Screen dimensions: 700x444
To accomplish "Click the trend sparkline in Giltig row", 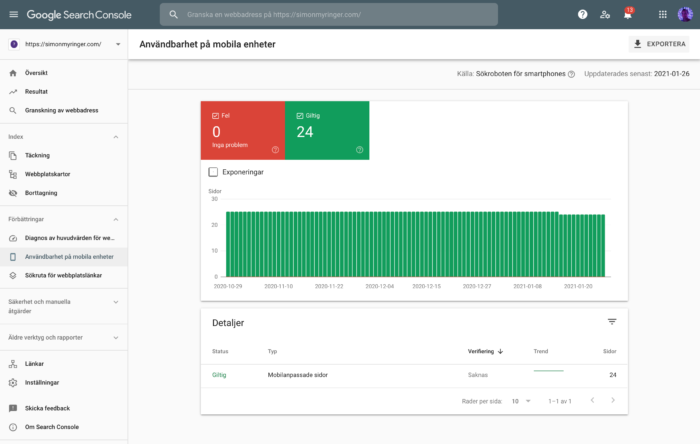I will pos(549,370).
